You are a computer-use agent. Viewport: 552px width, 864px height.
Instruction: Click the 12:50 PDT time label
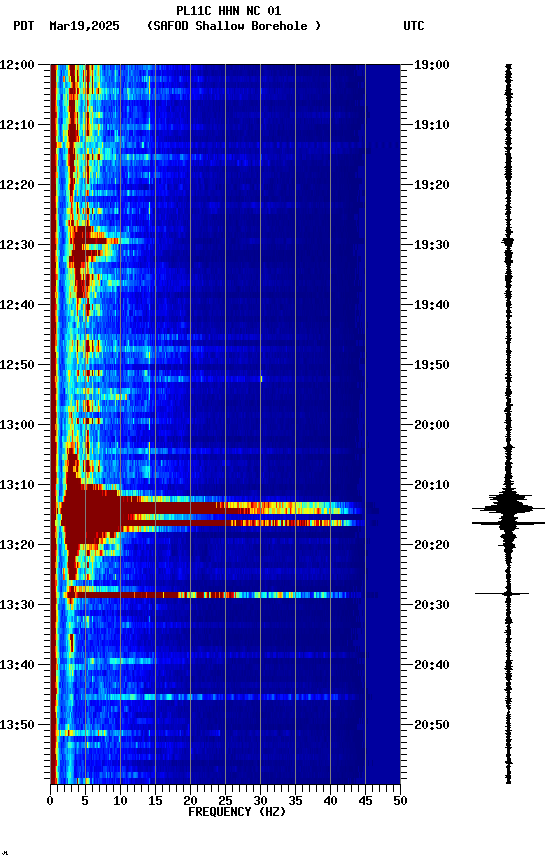point(17,365)
